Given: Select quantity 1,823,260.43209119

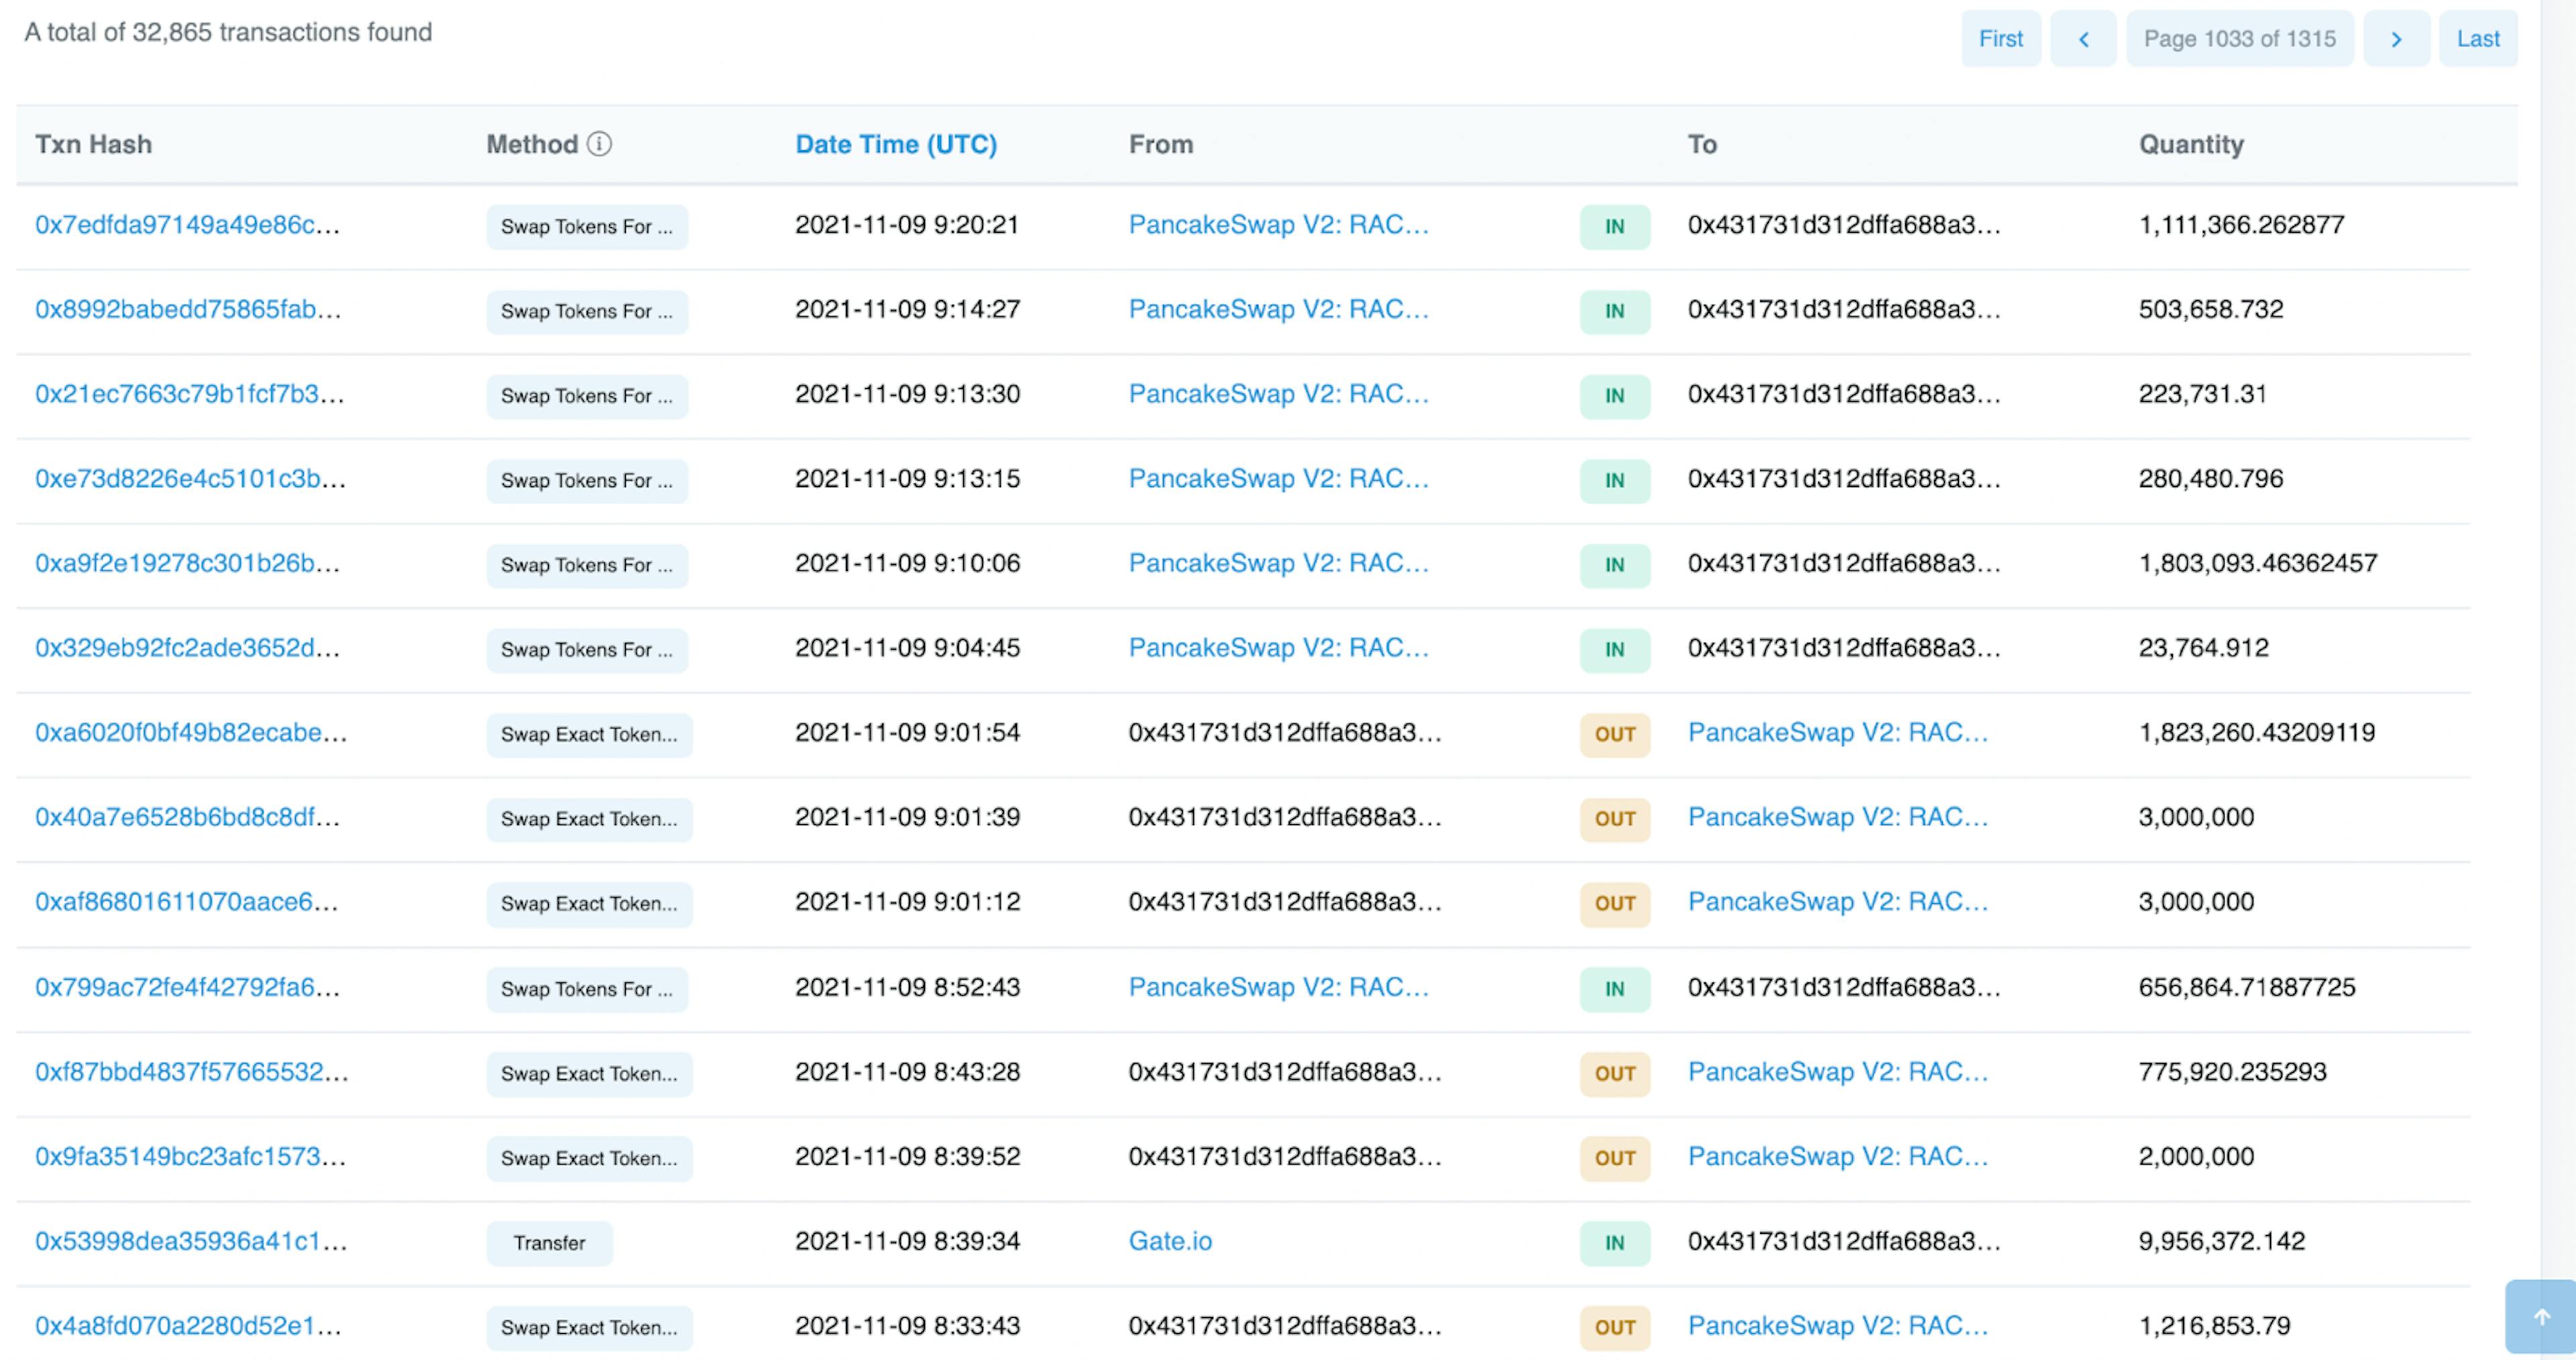Looking at the screenshot, I should click(x=2257, y=732).
